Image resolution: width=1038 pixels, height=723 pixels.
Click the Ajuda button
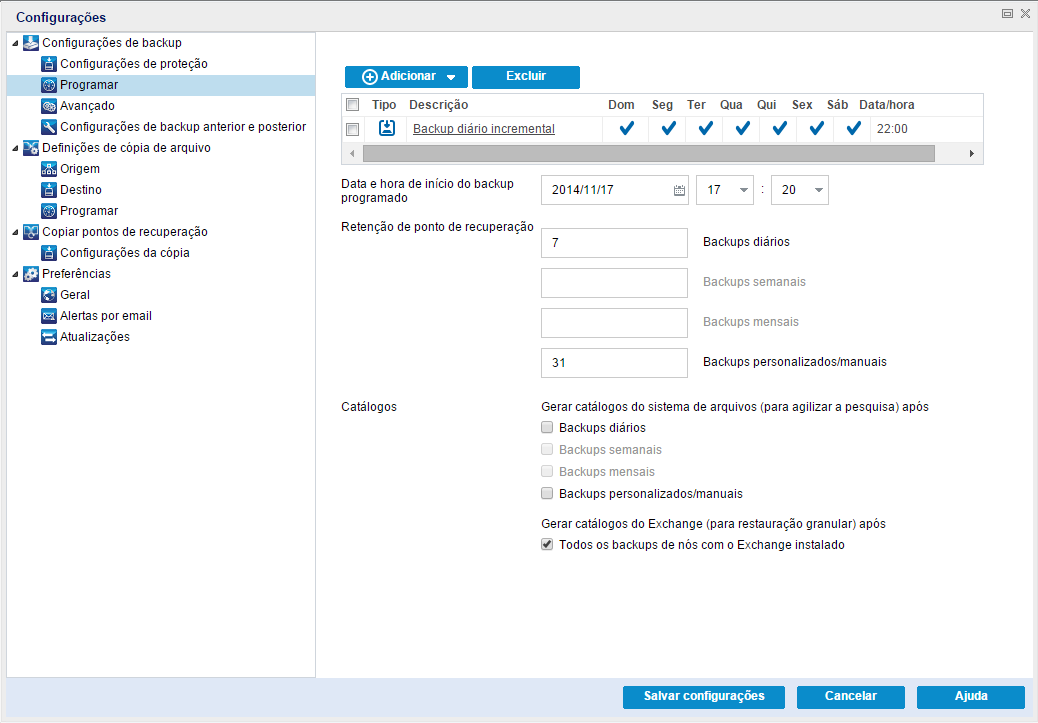(970, 697)
